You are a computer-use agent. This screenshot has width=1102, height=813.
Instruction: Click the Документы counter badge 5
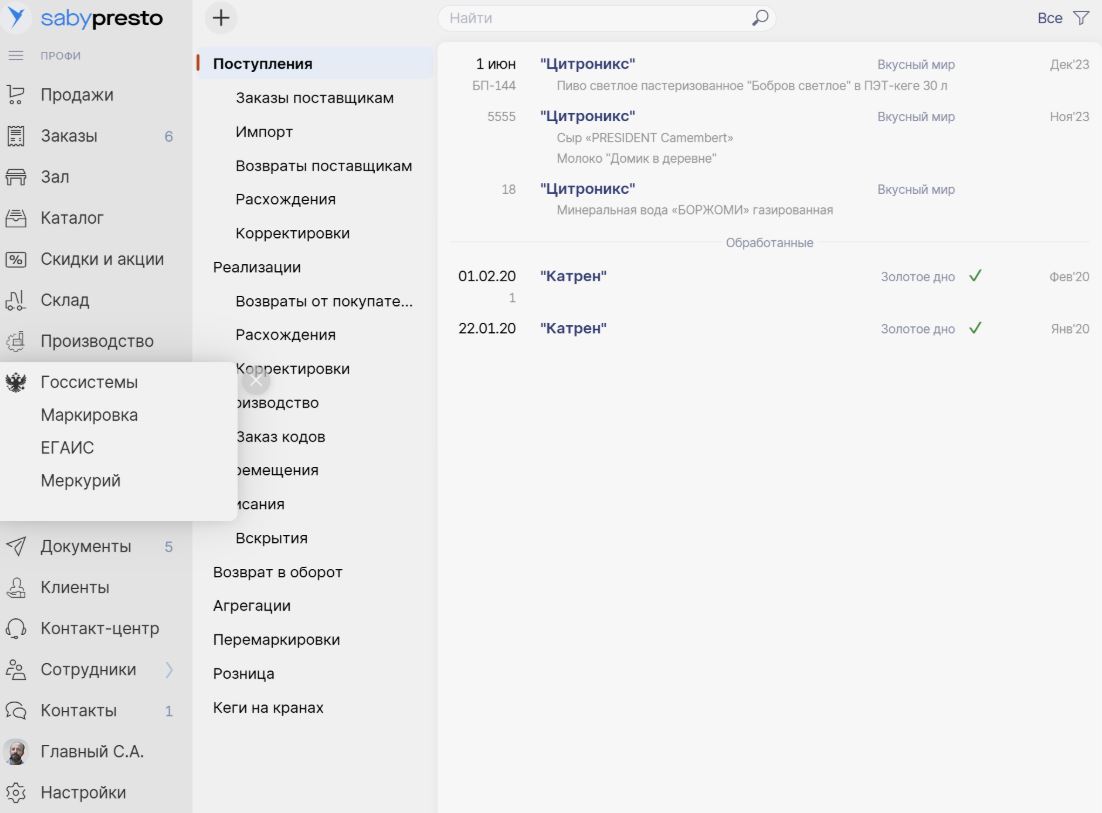pyautogui.click(x=169, y=547)
